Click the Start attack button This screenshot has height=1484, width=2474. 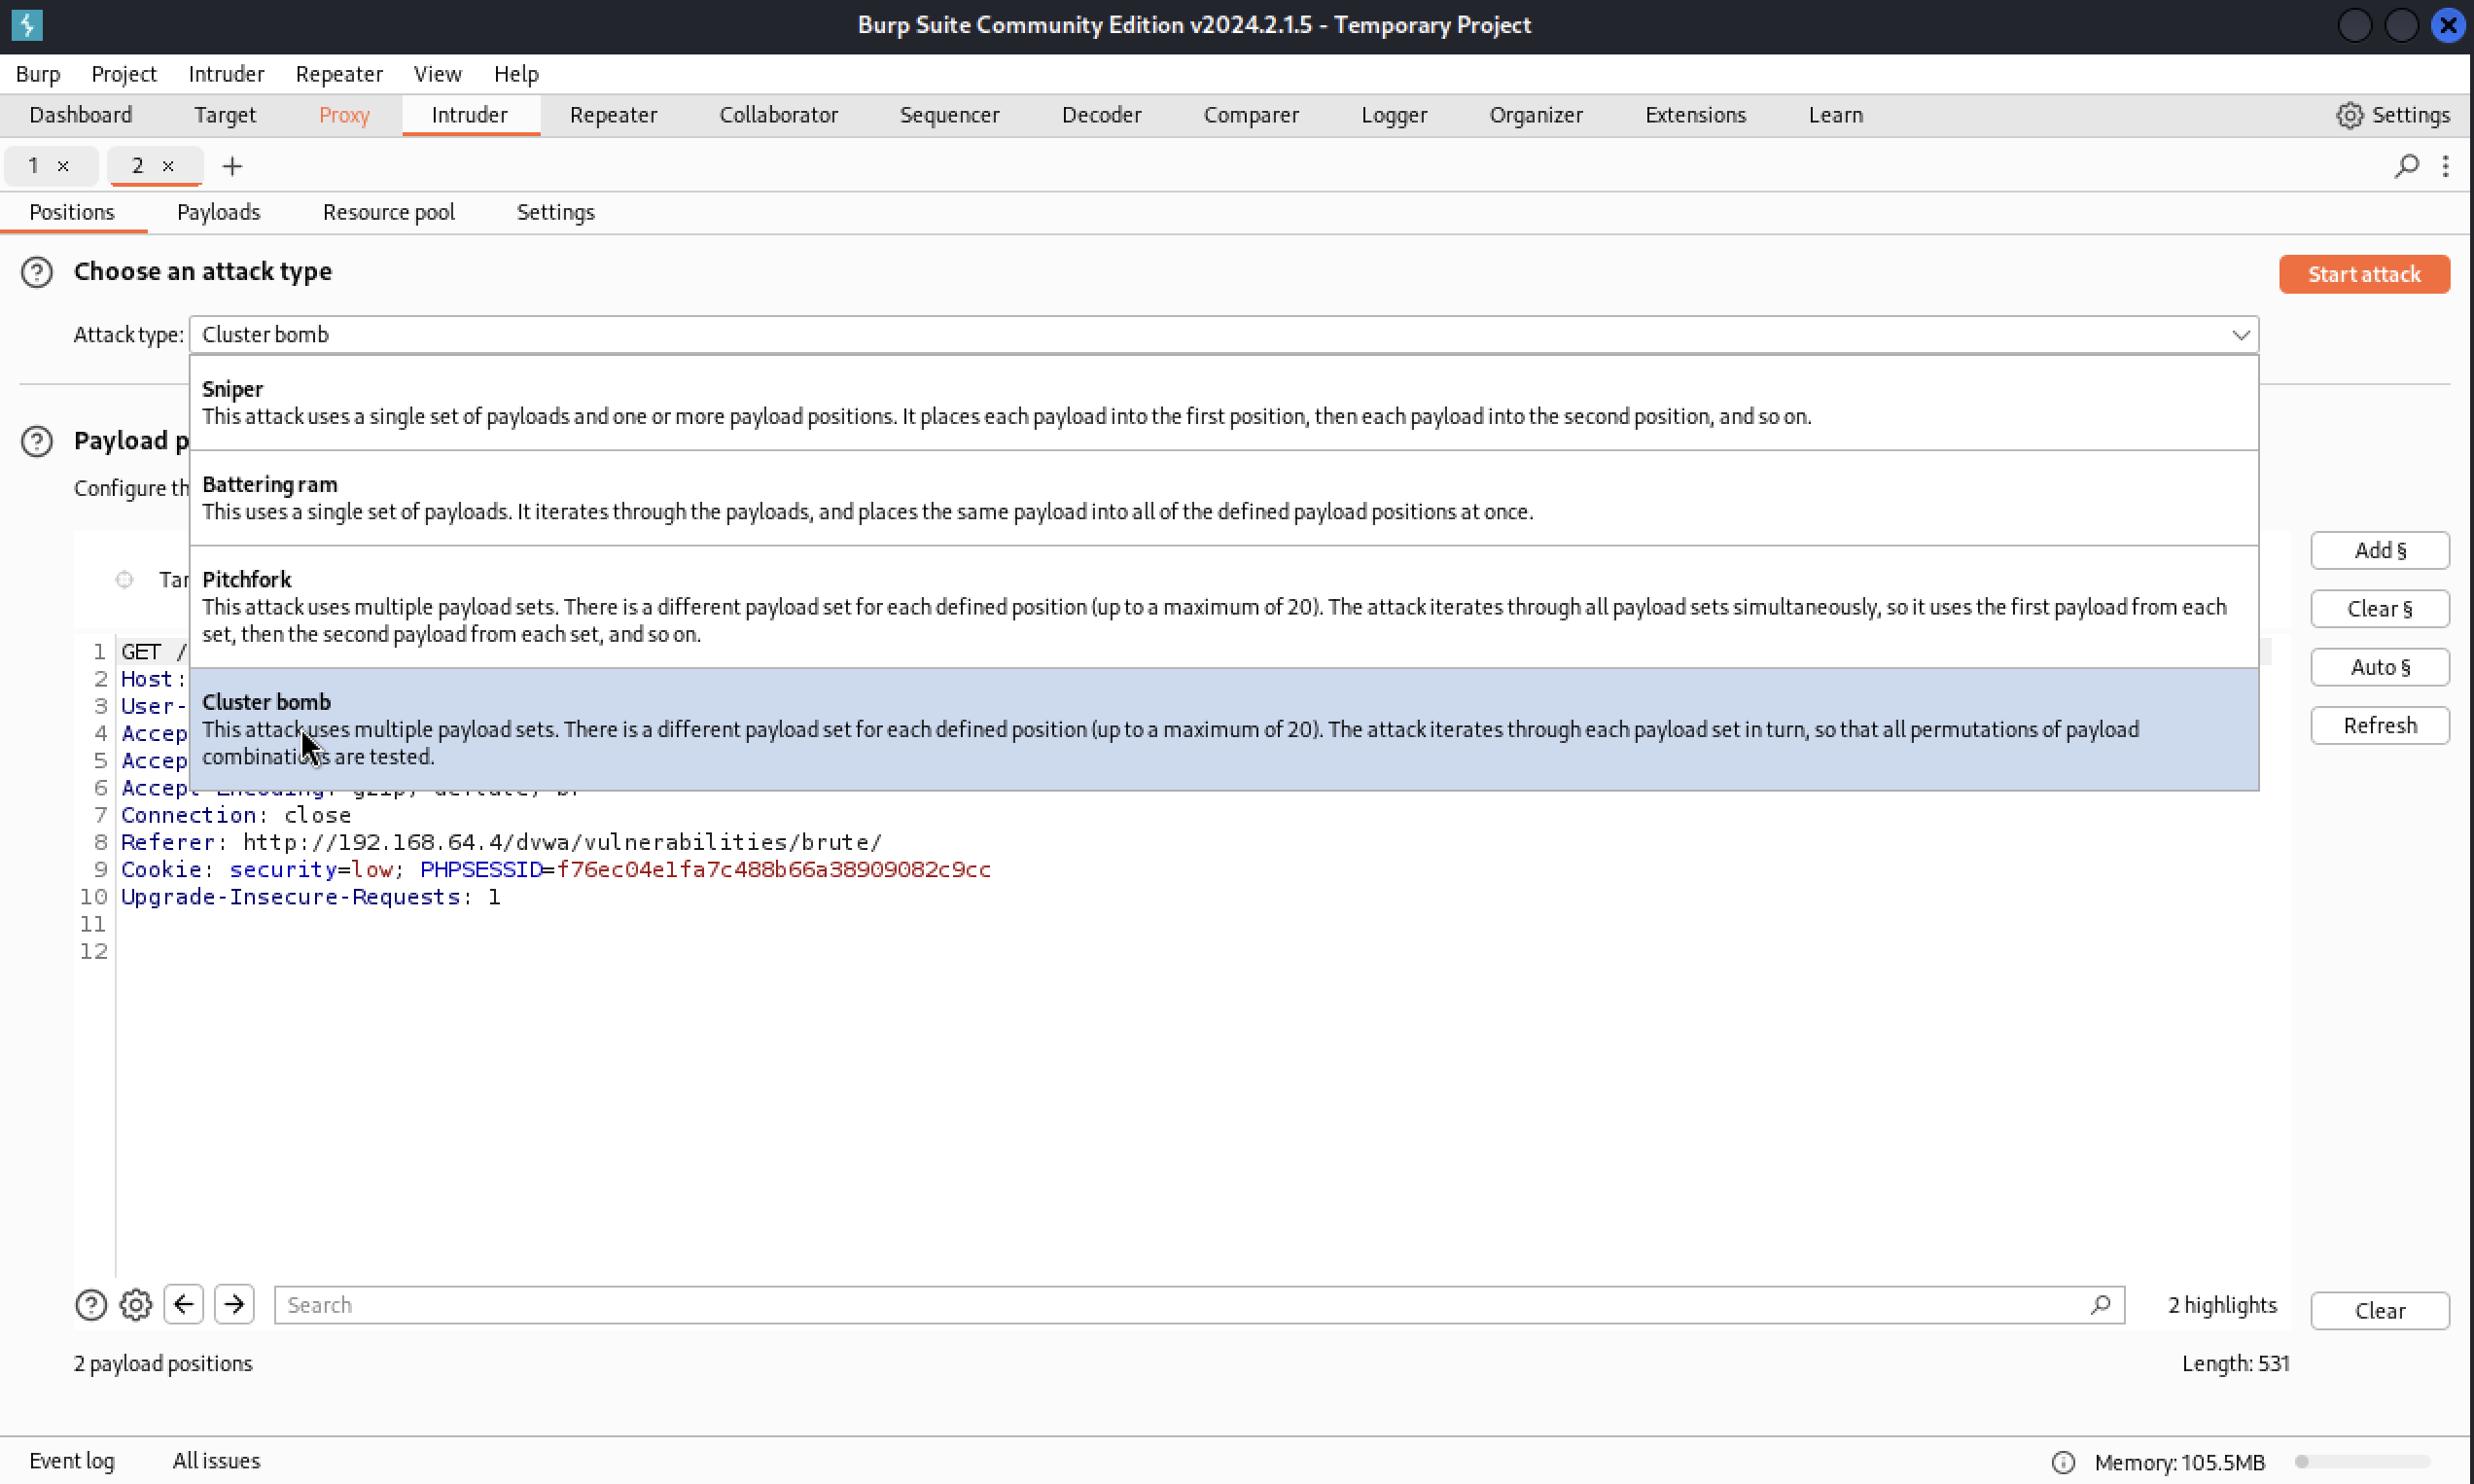2364,274
